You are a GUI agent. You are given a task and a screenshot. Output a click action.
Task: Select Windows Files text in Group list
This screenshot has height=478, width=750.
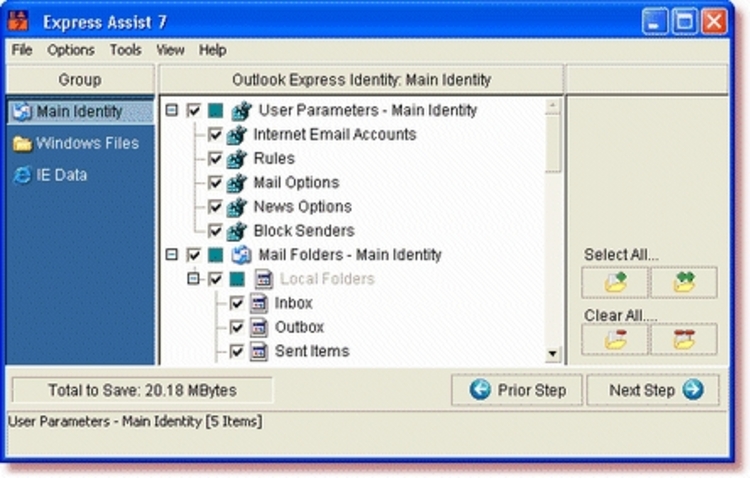click(88, 143)
